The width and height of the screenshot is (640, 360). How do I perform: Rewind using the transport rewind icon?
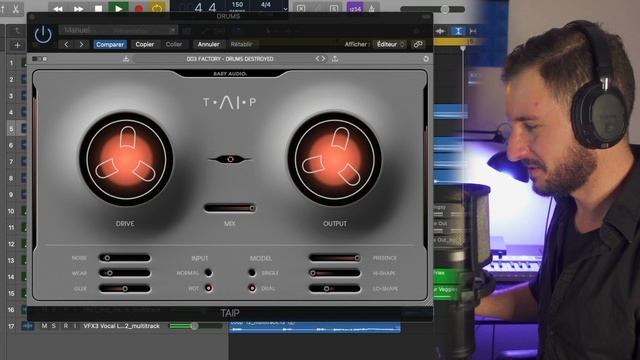coord(58,9)
